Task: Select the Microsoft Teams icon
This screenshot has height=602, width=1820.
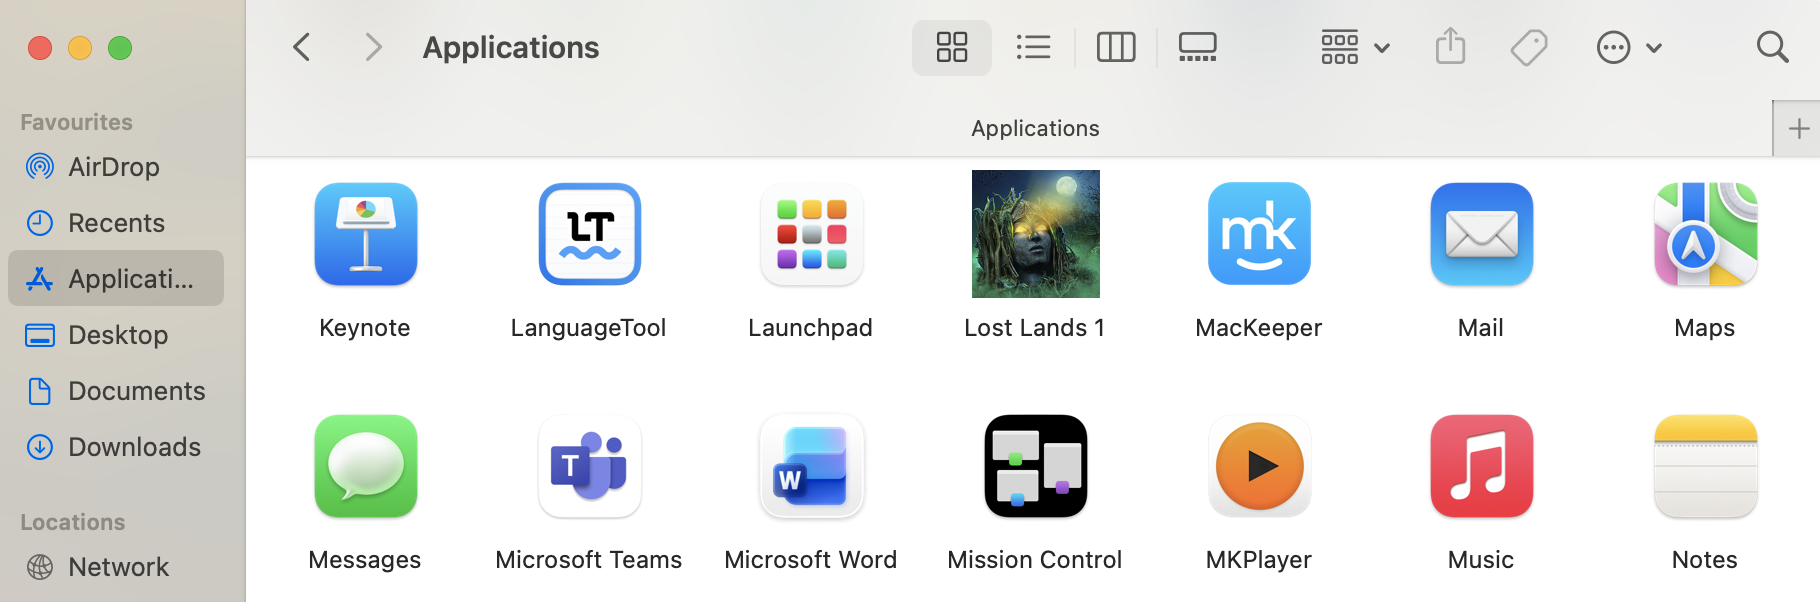Action: click(x=590, y=466)
